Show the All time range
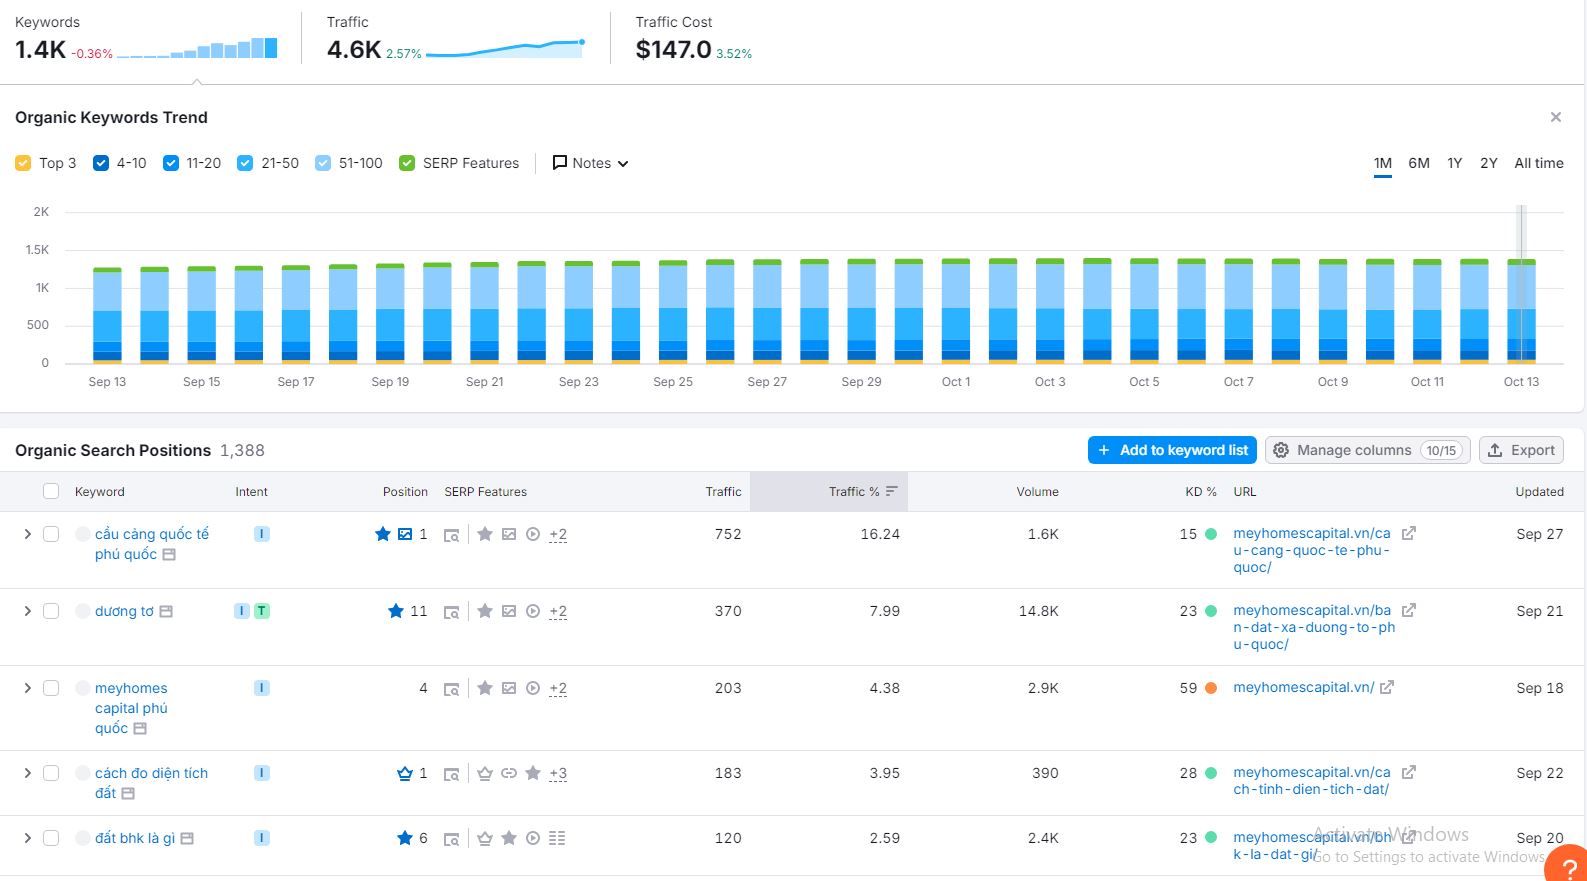 tap(1539, 163)
